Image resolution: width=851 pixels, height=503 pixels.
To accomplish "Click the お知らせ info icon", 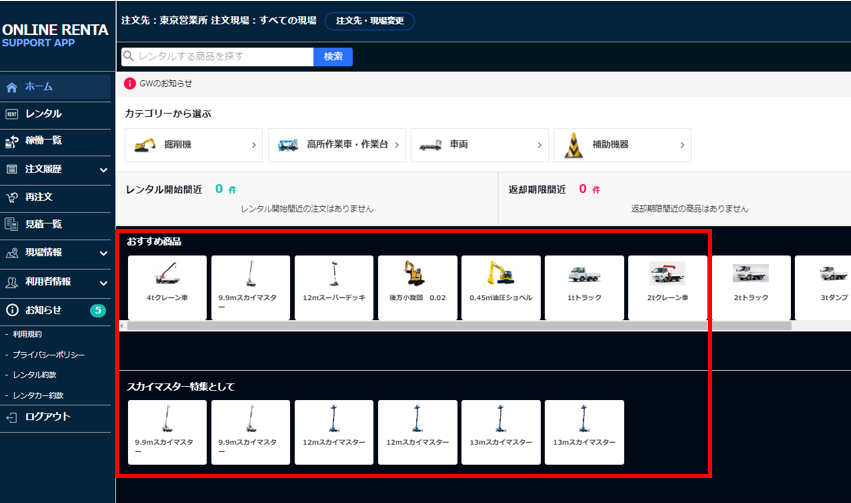I will click(12, 310).
